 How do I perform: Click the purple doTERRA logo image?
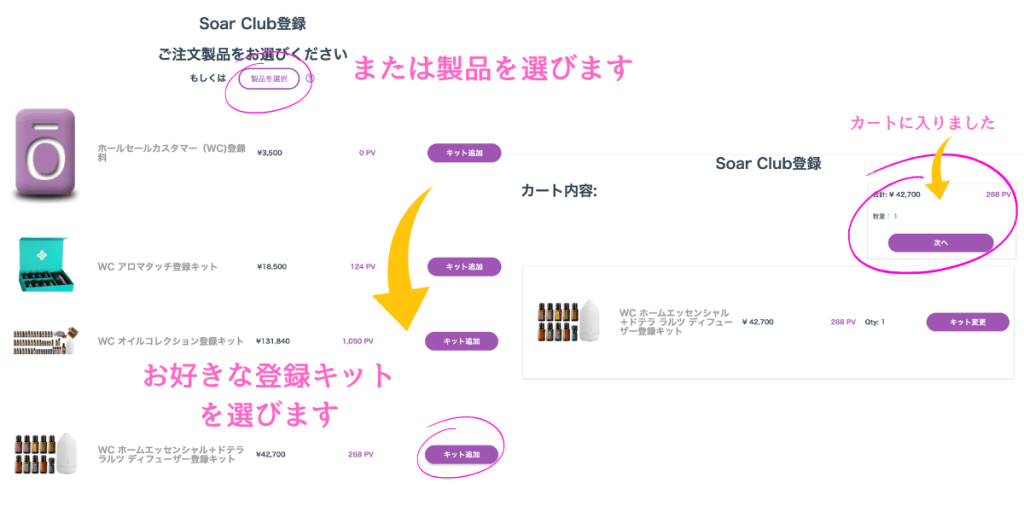pos(44,153)
